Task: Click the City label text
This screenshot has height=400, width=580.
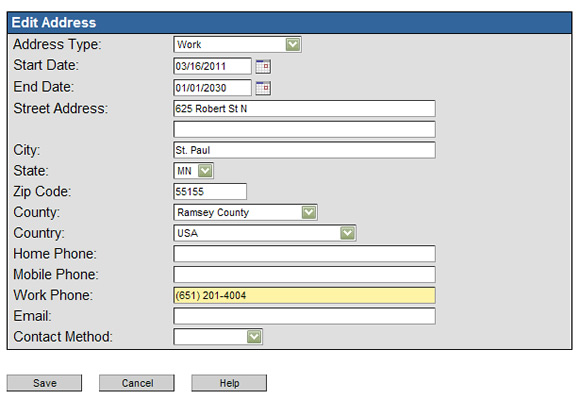Action: pos(27,150)
